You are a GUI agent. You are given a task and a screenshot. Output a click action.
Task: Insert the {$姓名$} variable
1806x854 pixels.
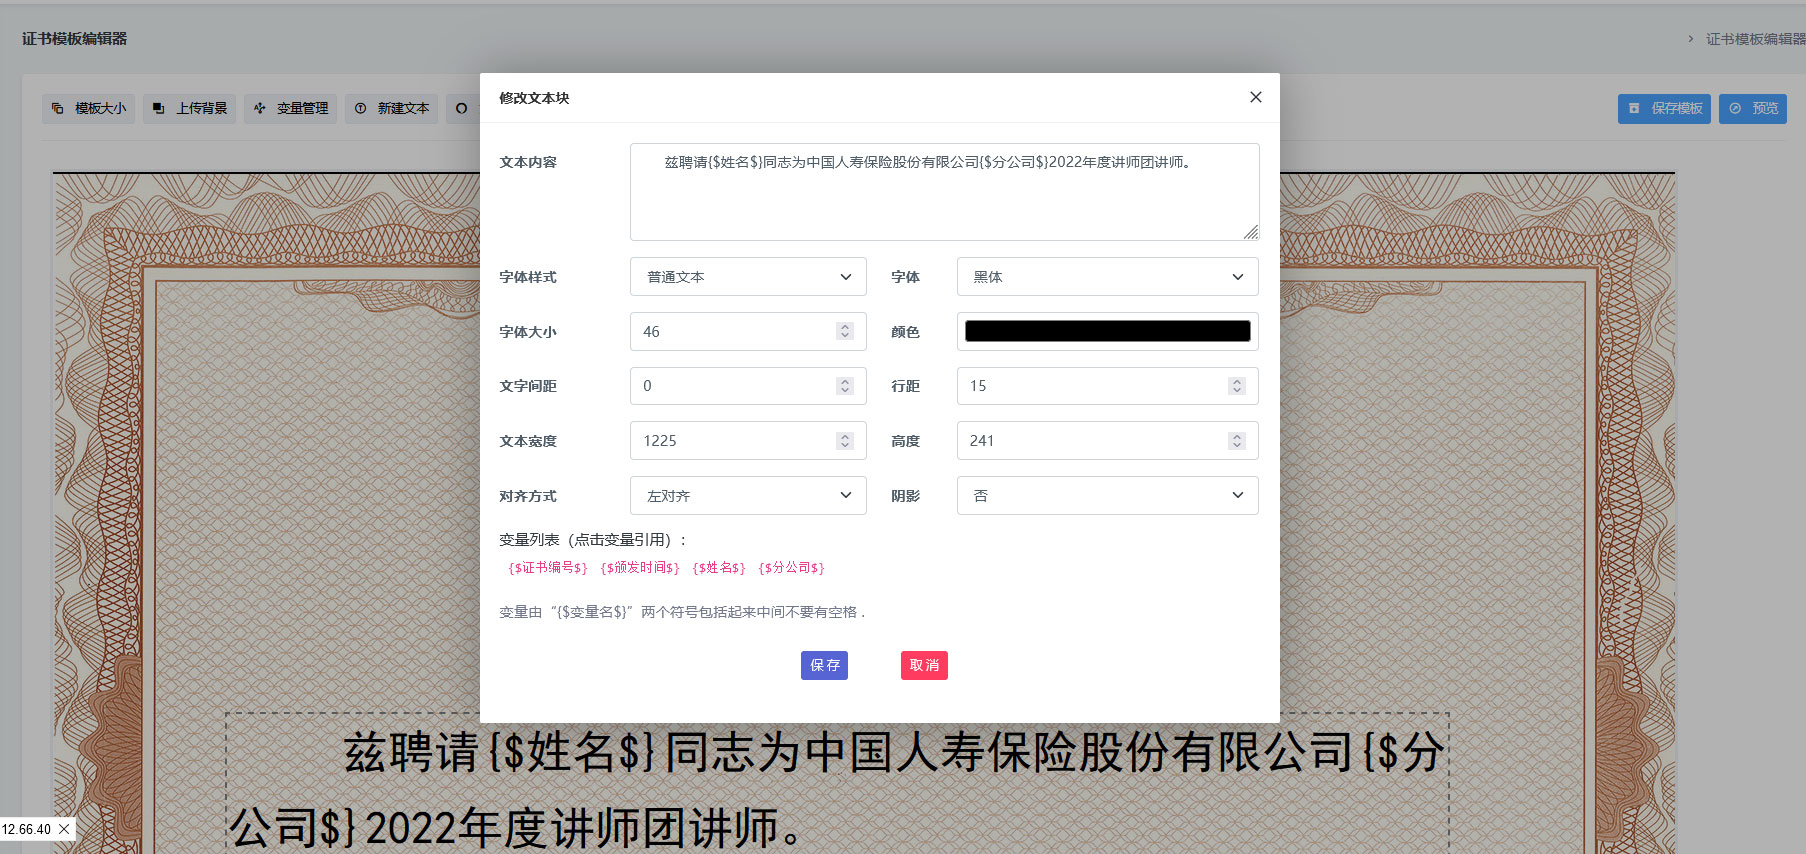click(719, 568)
